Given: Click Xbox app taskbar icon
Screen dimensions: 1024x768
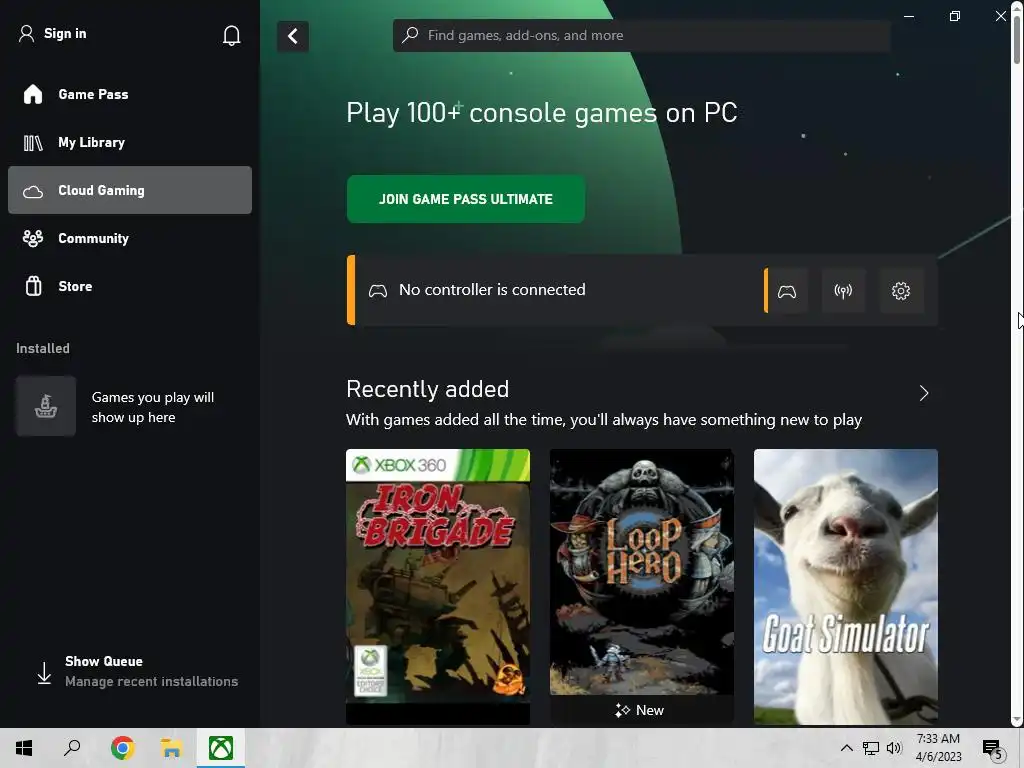Looking at the screenshot, I should [221, 748].
